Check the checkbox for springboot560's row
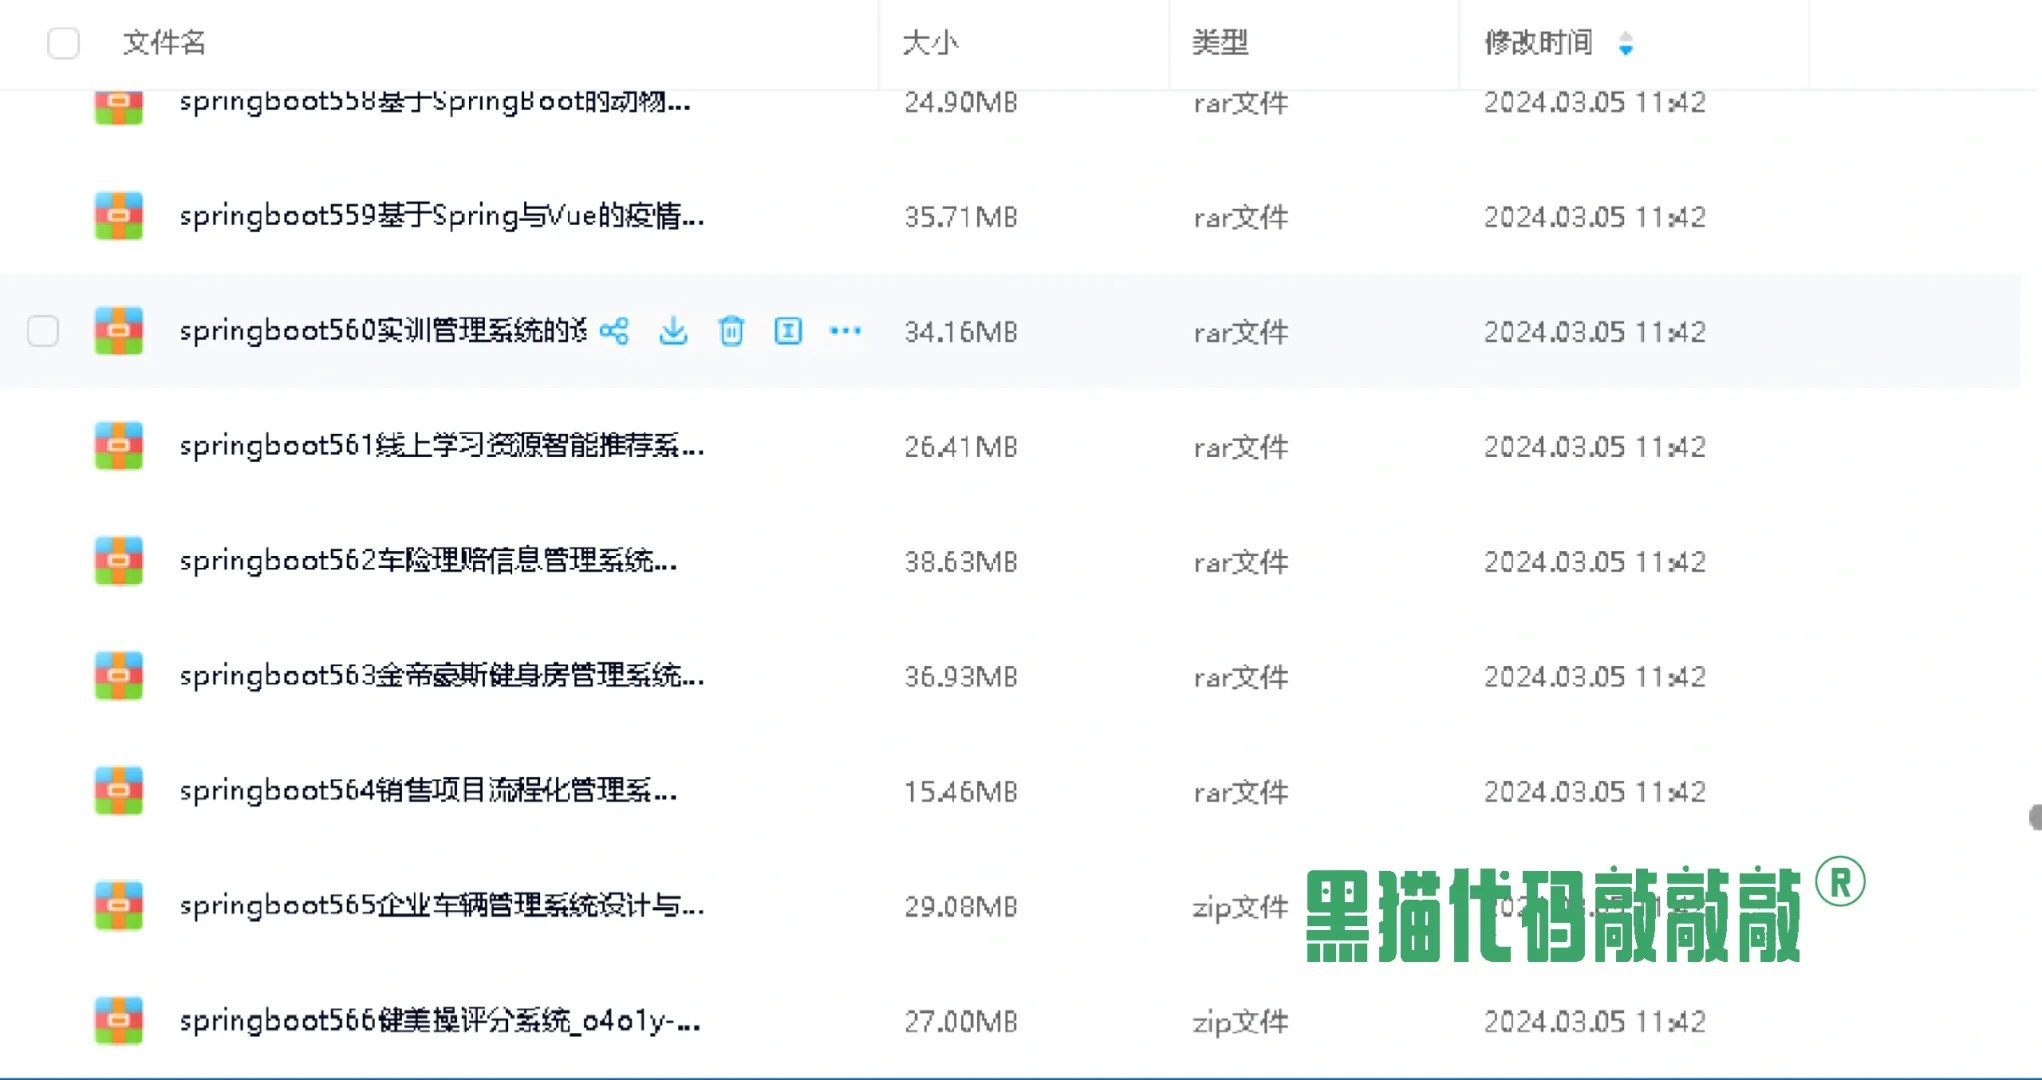The image size is (2042, 1080). (x=43, y=330)
